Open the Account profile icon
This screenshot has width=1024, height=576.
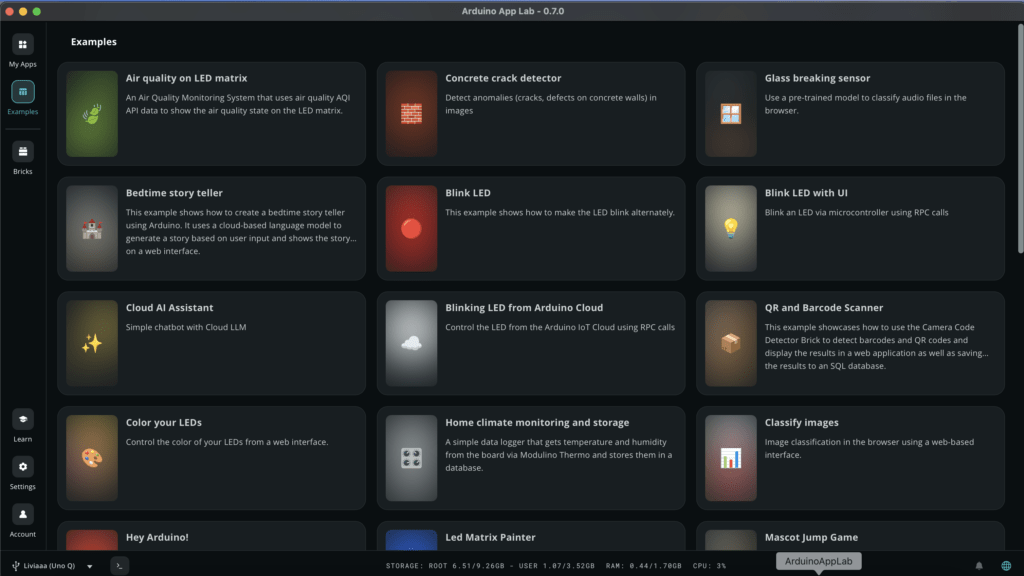point(22,515)
